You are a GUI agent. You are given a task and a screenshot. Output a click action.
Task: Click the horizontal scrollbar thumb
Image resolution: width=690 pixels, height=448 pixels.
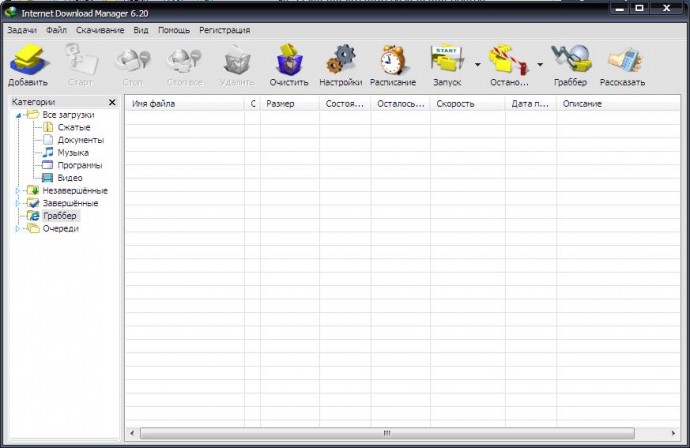(x=387, y=433)
